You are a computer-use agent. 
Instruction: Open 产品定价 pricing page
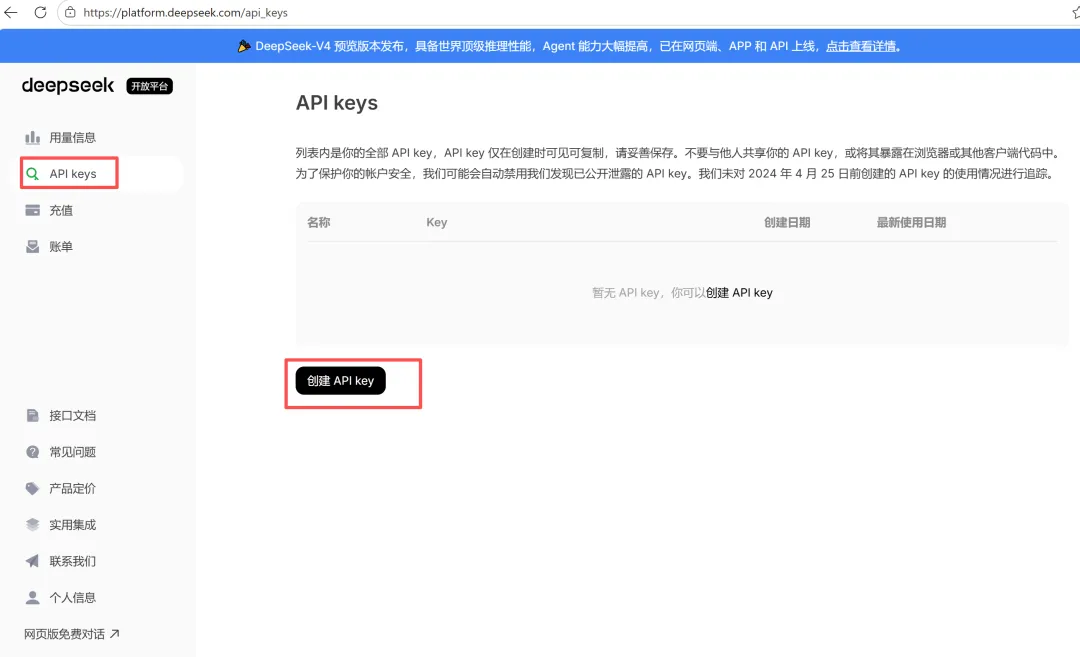pyautogui.click(x=72, y=489)
